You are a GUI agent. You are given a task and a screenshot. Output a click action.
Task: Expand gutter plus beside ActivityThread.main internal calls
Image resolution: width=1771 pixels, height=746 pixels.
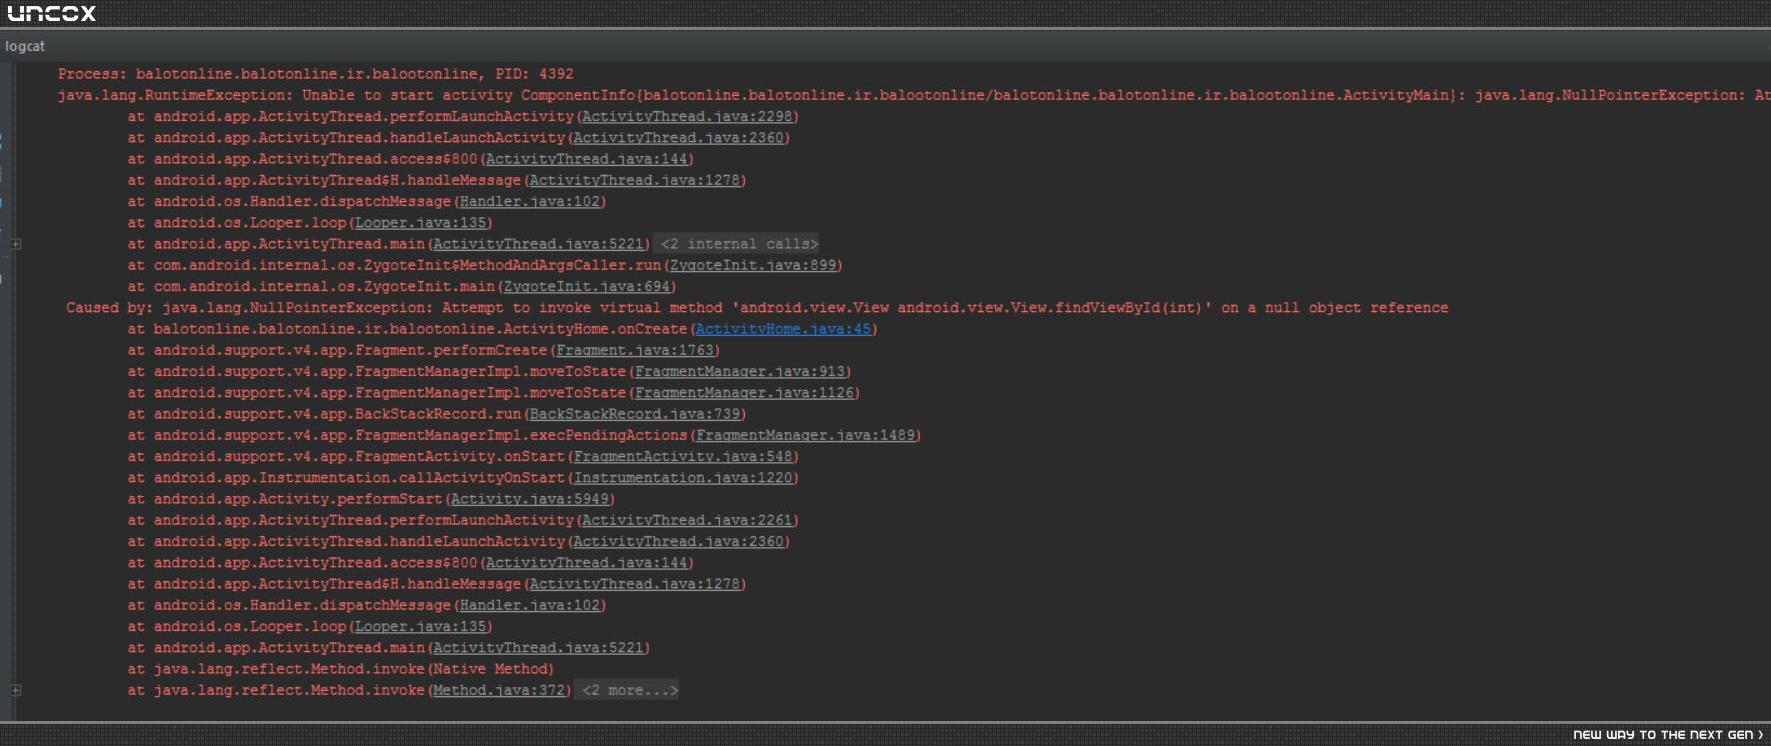click(16, 244)
